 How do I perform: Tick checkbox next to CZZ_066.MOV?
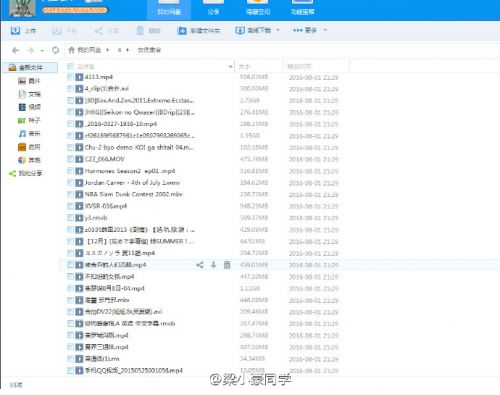click(x=70, y=159)
